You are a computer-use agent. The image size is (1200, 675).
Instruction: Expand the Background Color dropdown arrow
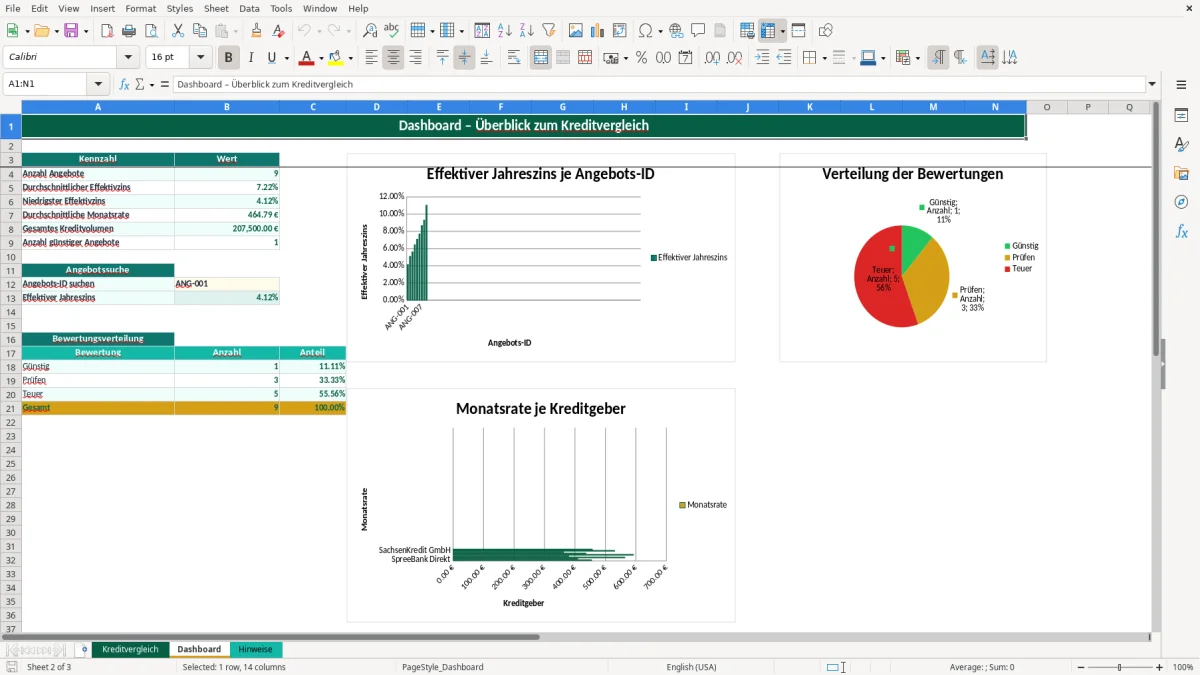(350, 58)
